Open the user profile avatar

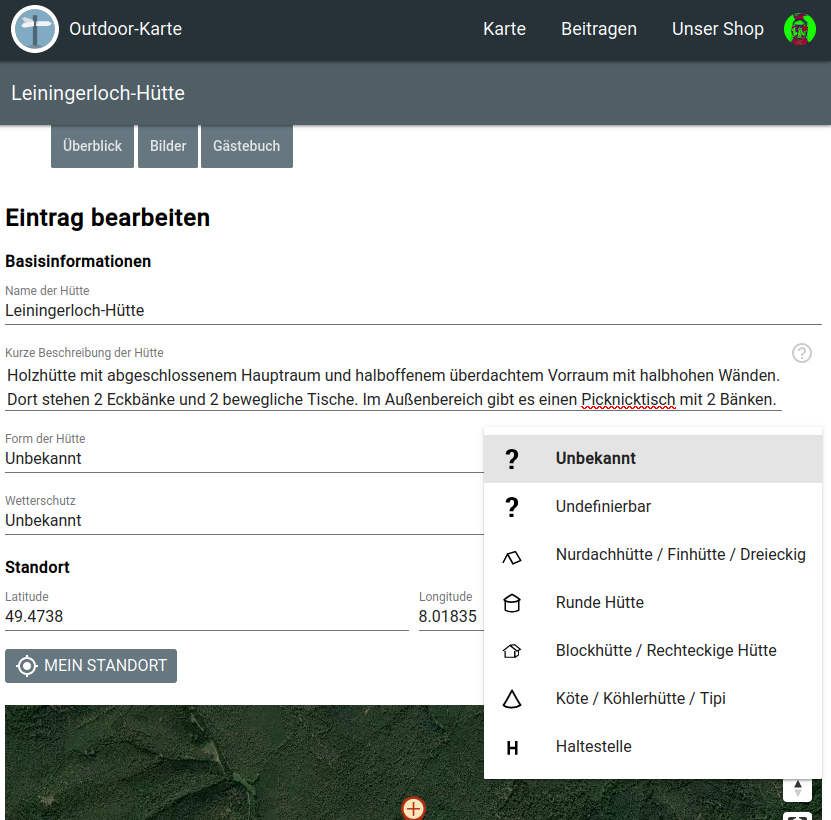(799, 29)
